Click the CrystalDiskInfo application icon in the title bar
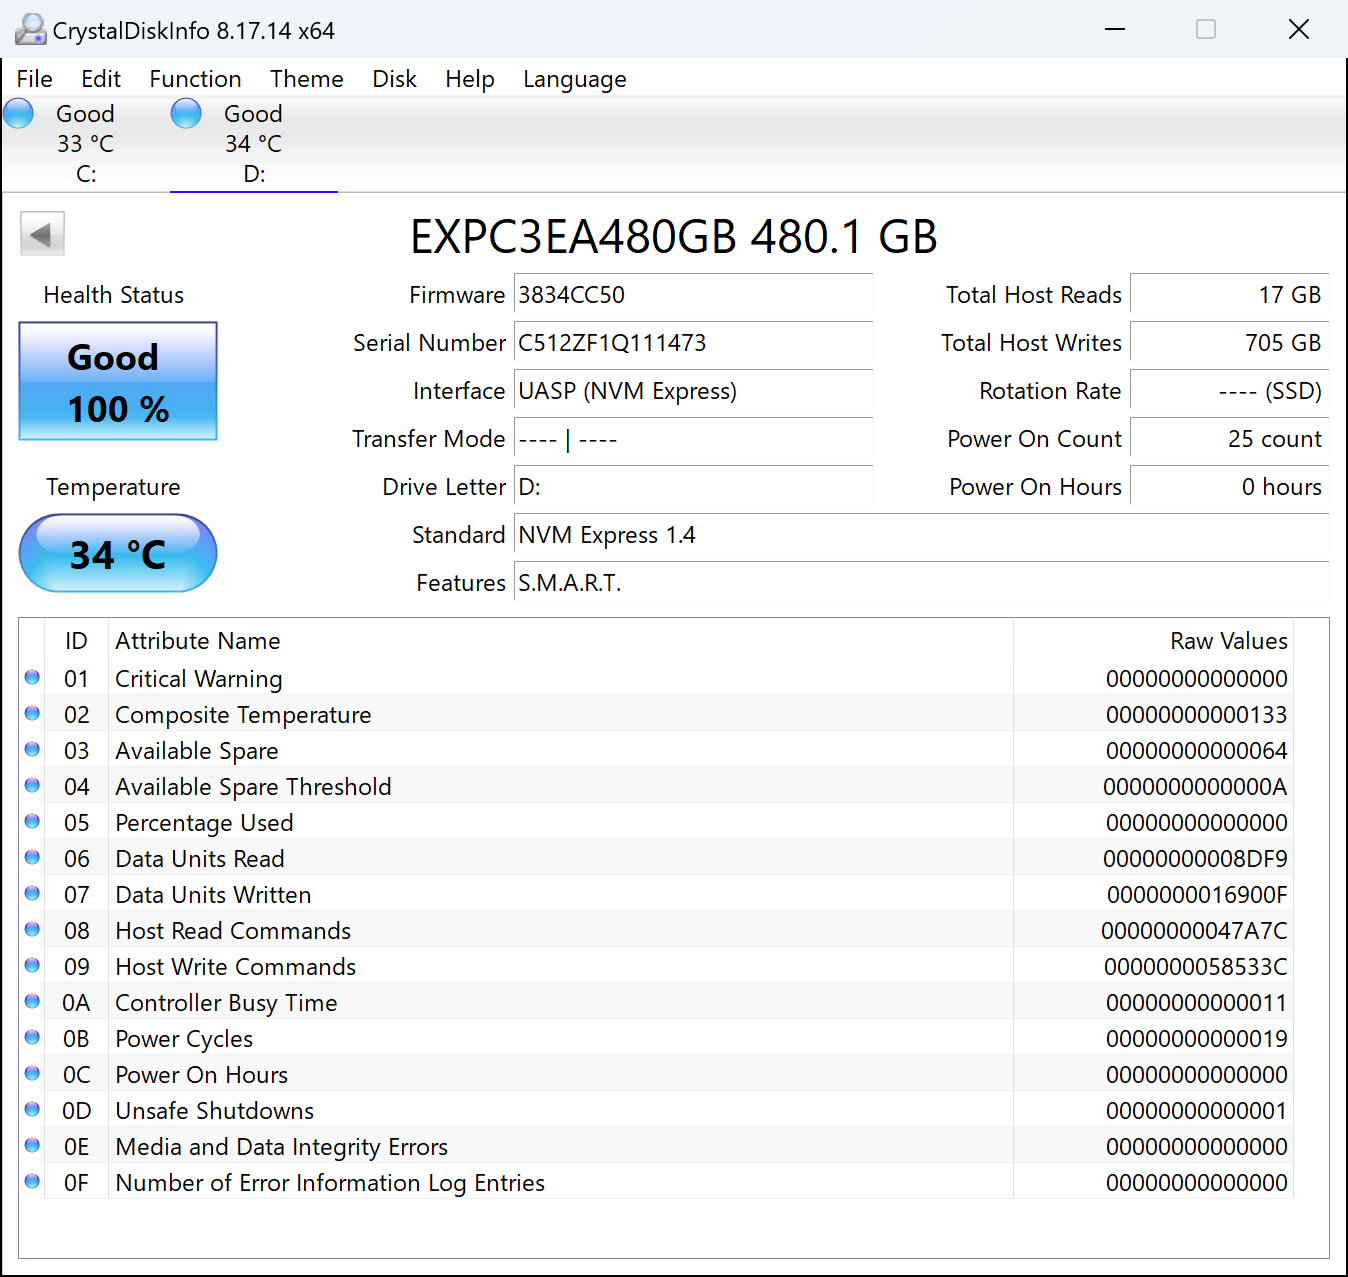The image size is (1348, 1277). (30, 29)
